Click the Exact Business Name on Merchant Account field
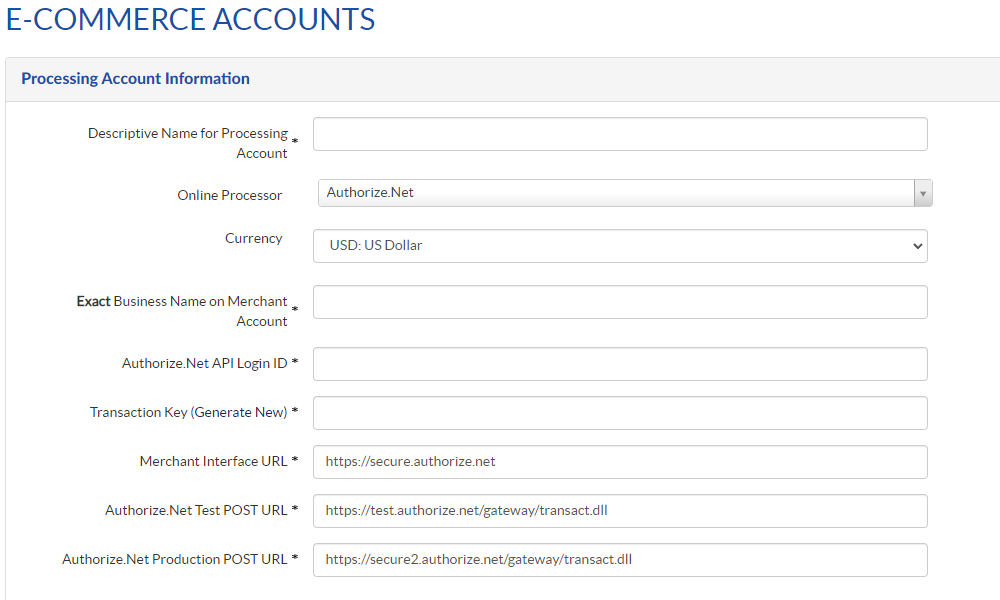 coord(620,302)
